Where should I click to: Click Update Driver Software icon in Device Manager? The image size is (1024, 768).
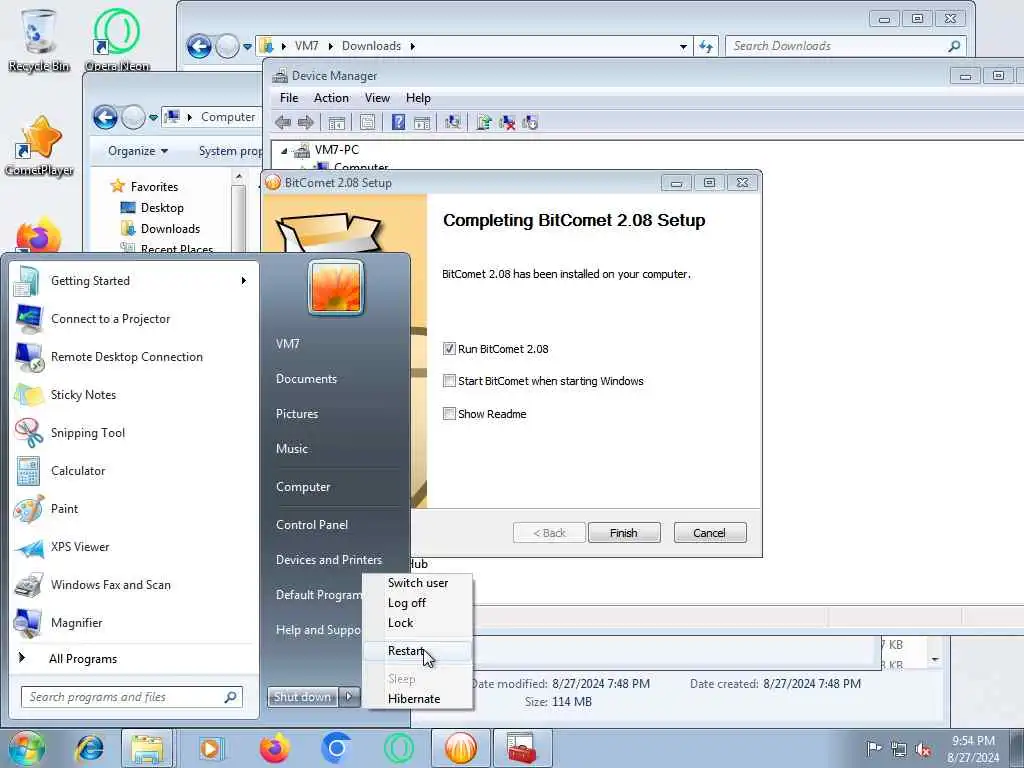pyautogui.click(x=484, y=122)
